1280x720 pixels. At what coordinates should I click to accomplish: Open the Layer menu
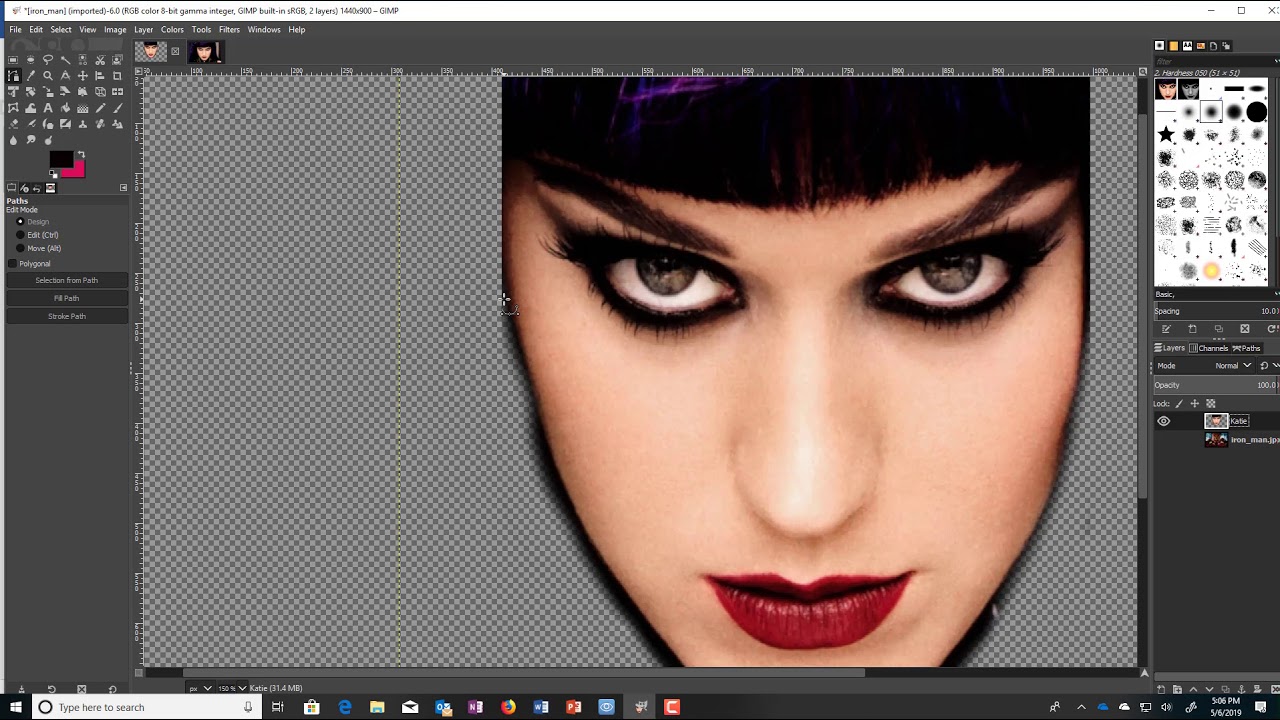[144, 29]
